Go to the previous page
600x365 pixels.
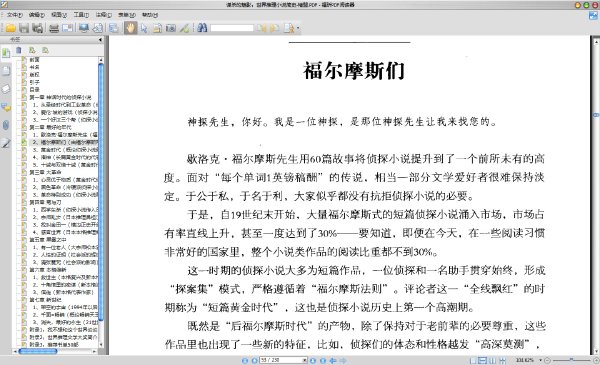point(254,360)
